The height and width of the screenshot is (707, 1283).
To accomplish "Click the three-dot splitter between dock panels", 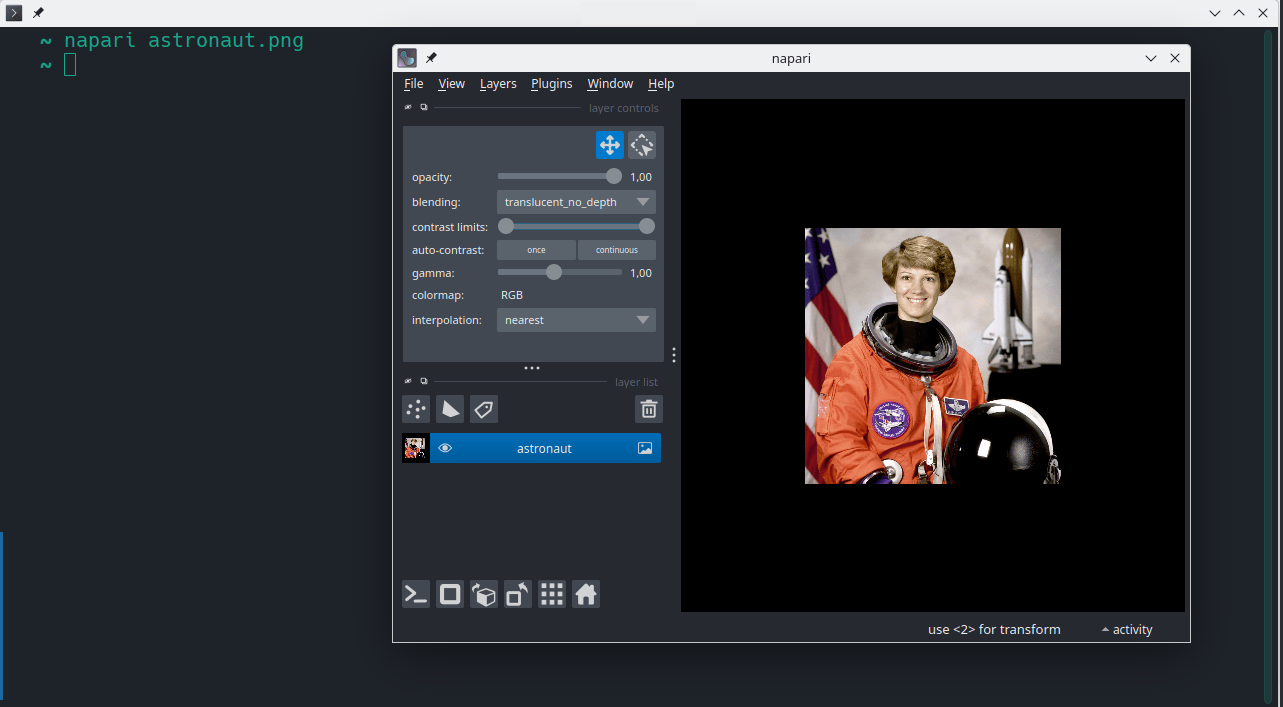I will pos(532,368).
